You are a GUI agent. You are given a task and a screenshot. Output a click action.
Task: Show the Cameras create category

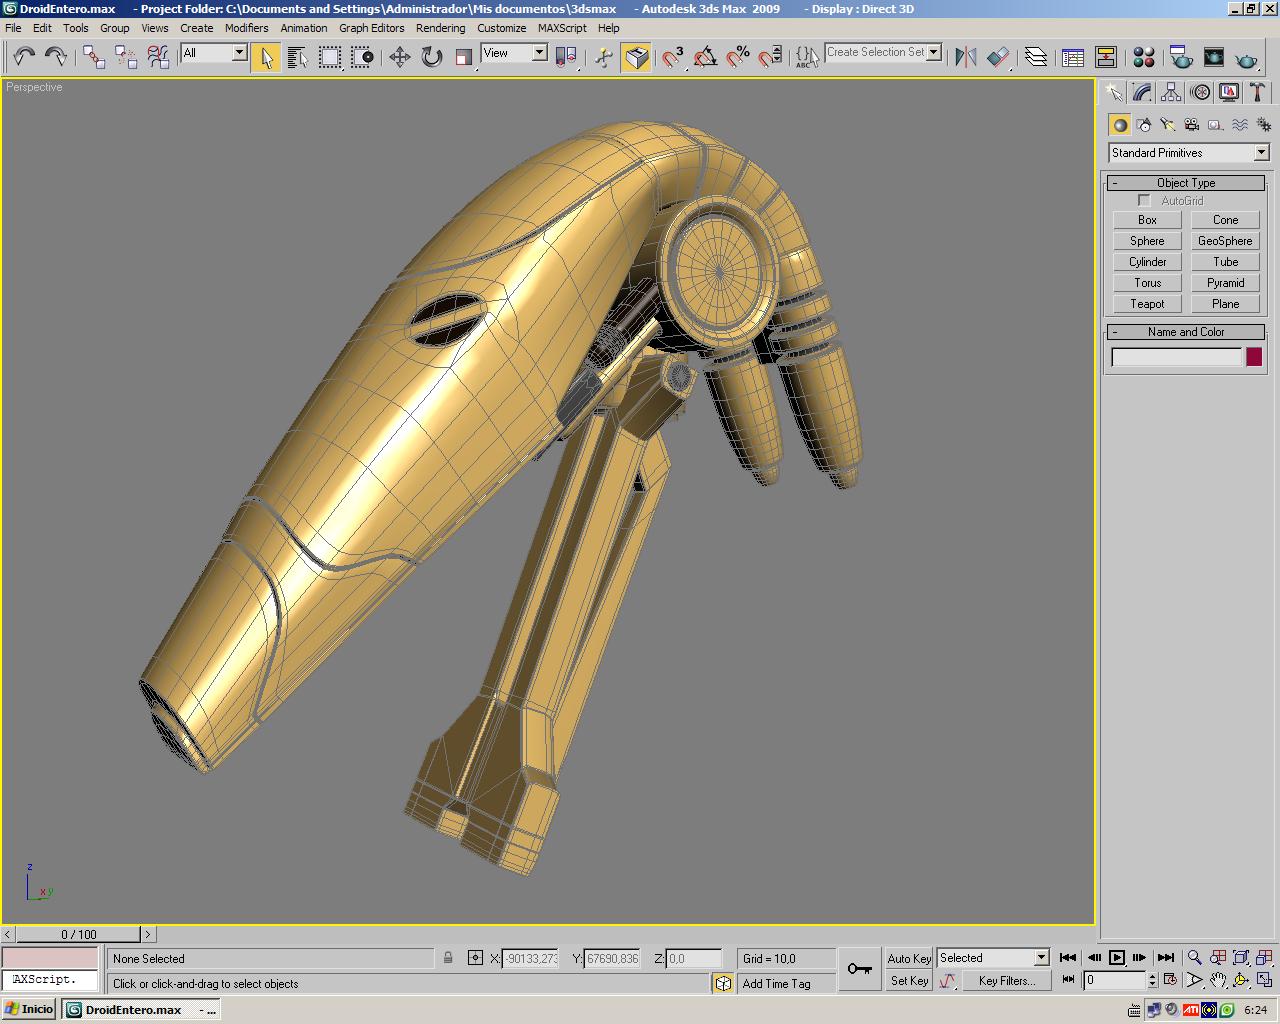(x=1192, y=125)
